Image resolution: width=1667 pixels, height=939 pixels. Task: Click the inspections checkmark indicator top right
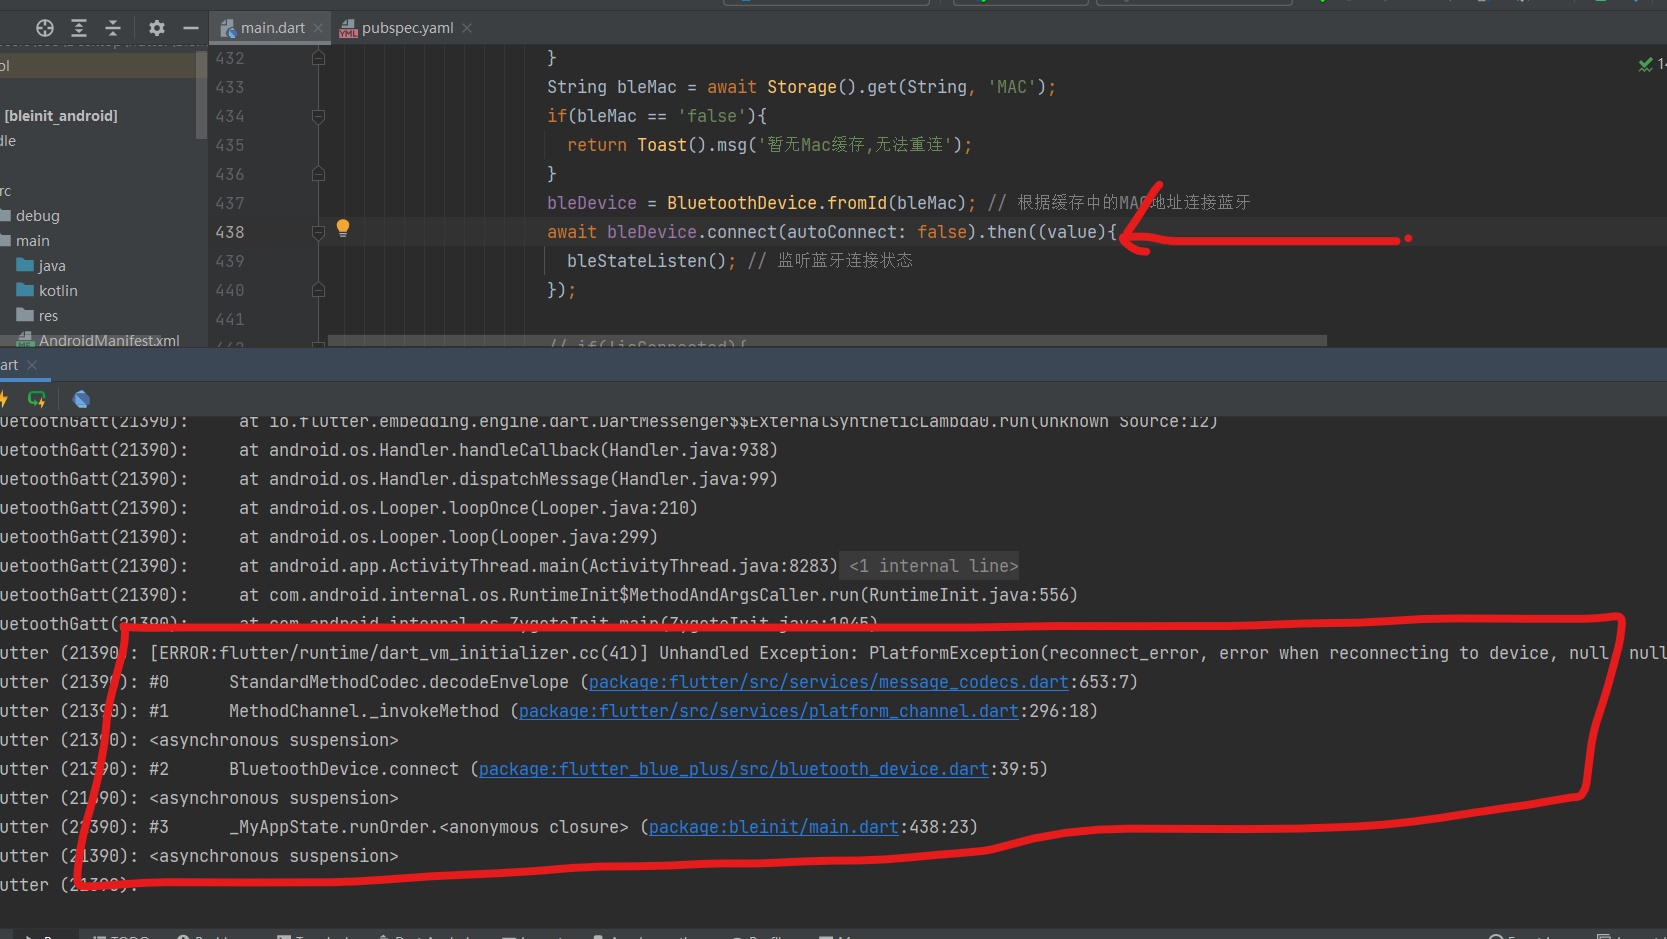click(x=1647, y=64)
